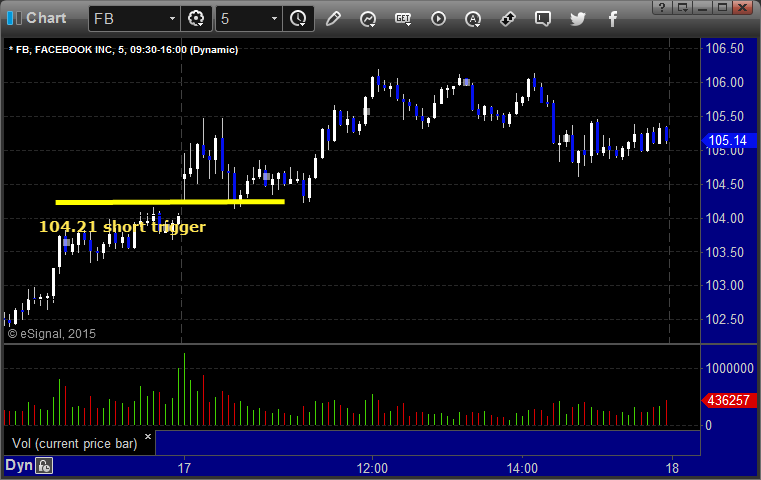Image resolution: width=761 pixels, height=480 pixels.
Task: Click the 103.50 price axis label
Action: 725,252
